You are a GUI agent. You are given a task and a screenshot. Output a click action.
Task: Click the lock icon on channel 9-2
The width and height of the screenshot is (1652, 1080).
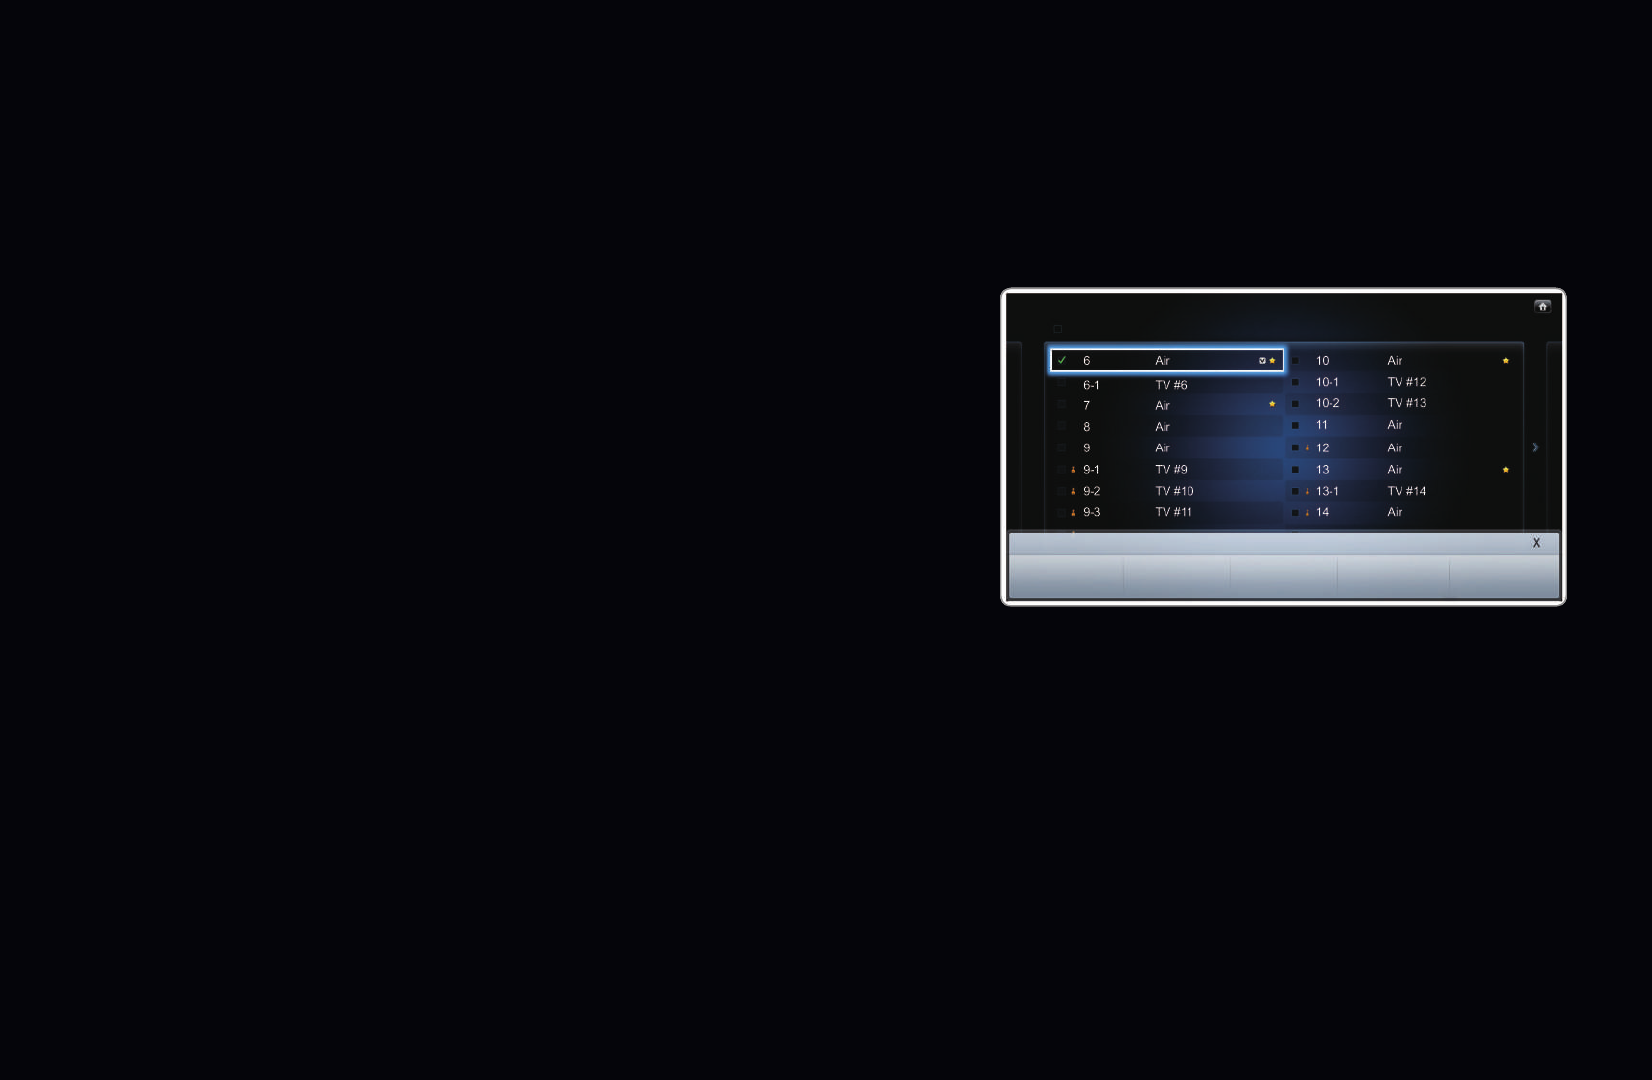[x=1073, y=491]
